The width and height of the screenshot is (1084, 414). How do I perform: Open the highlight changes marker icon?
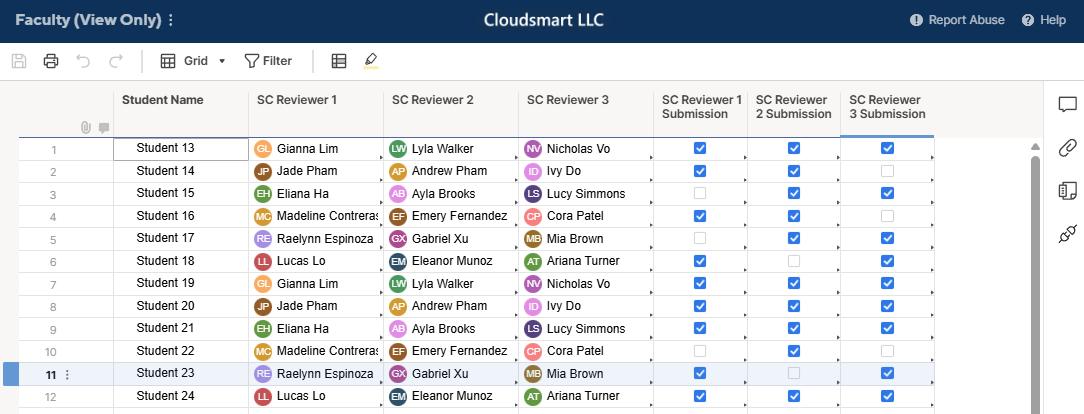[371, 61]
